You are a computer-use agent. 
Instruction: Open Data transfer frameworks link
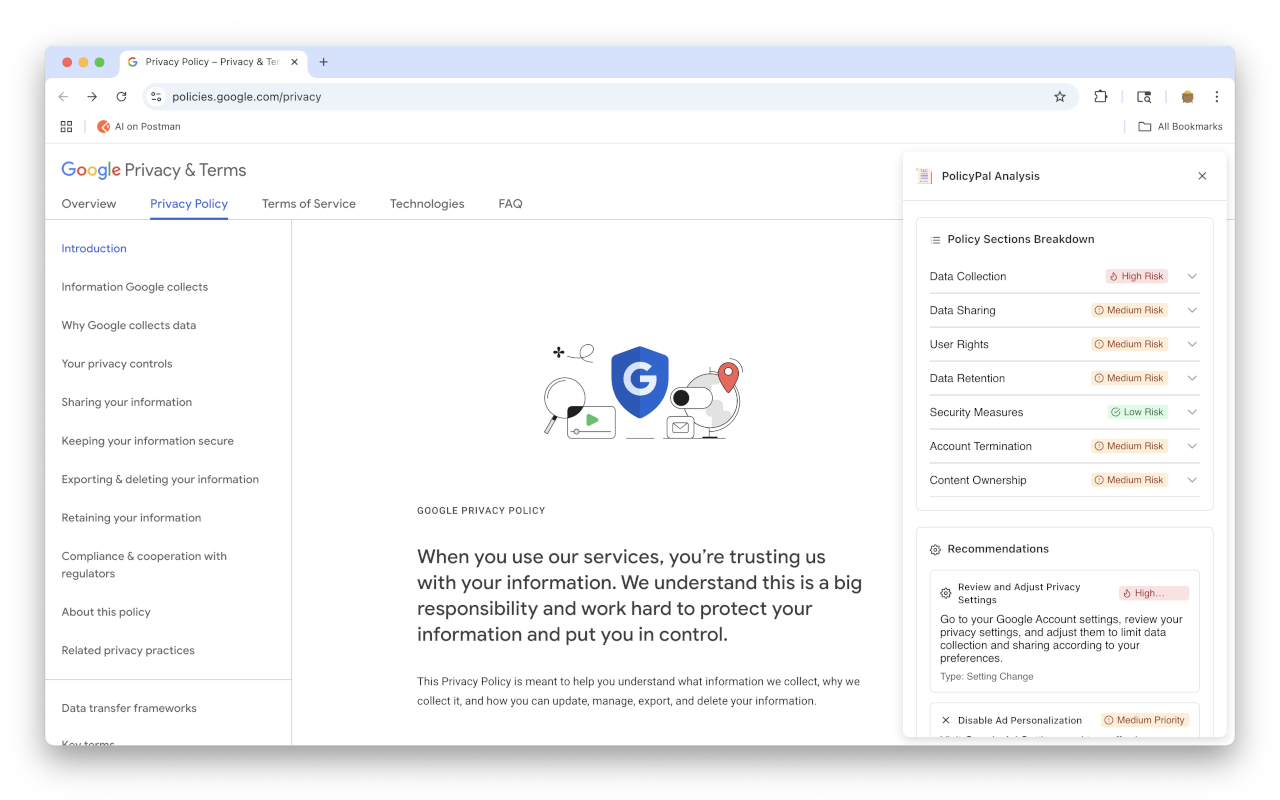tap(129, 709)
